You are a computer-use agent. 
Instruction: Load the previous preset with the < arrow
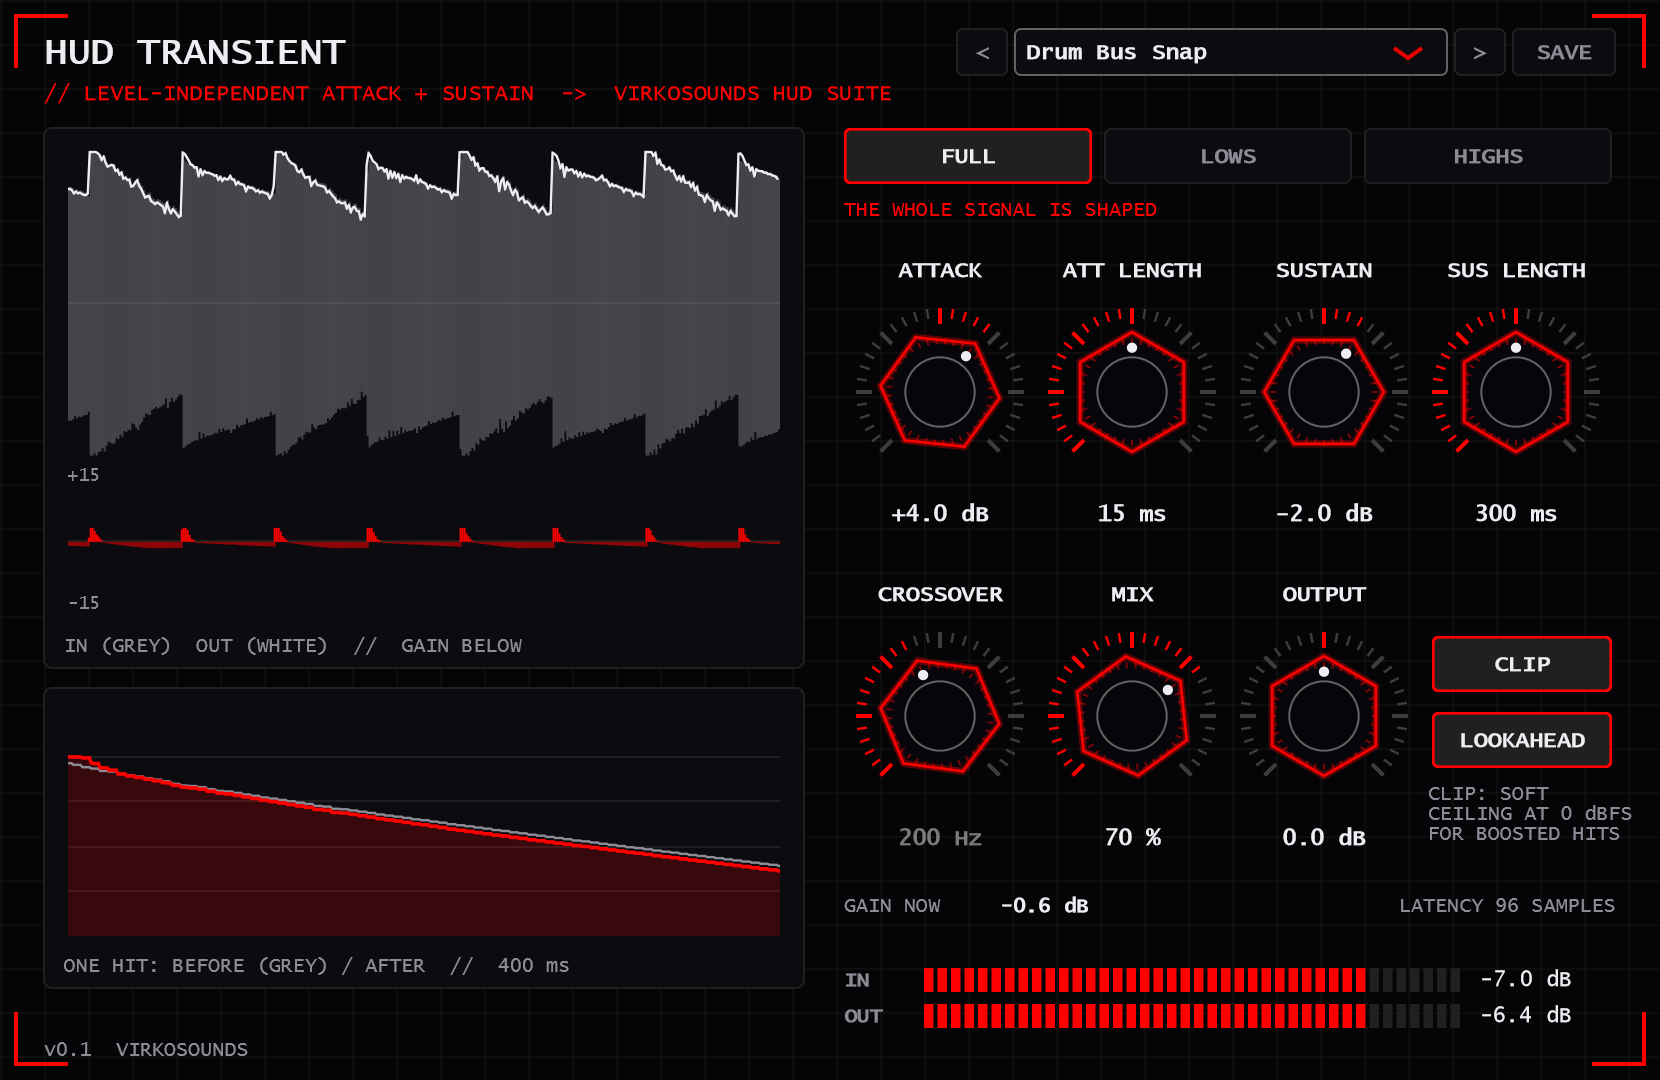coord(982,52)
